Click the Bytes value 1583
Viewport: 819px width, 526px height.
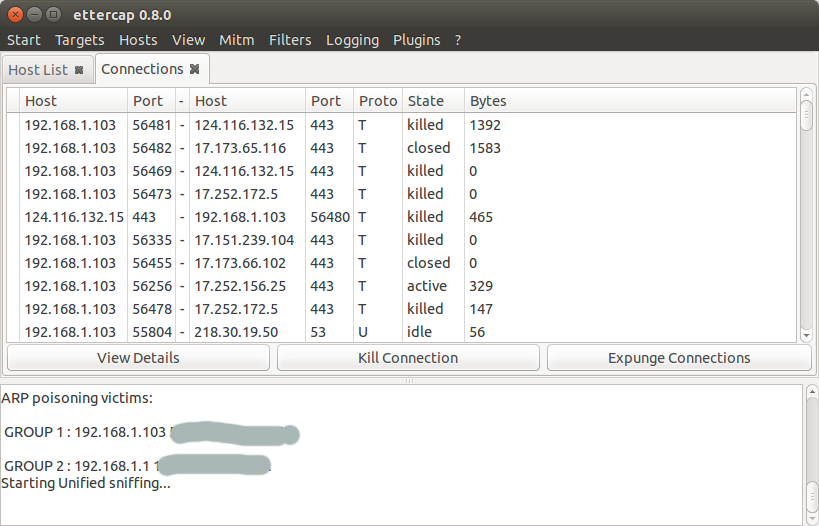pyautogui.click(x=485, y=148)
